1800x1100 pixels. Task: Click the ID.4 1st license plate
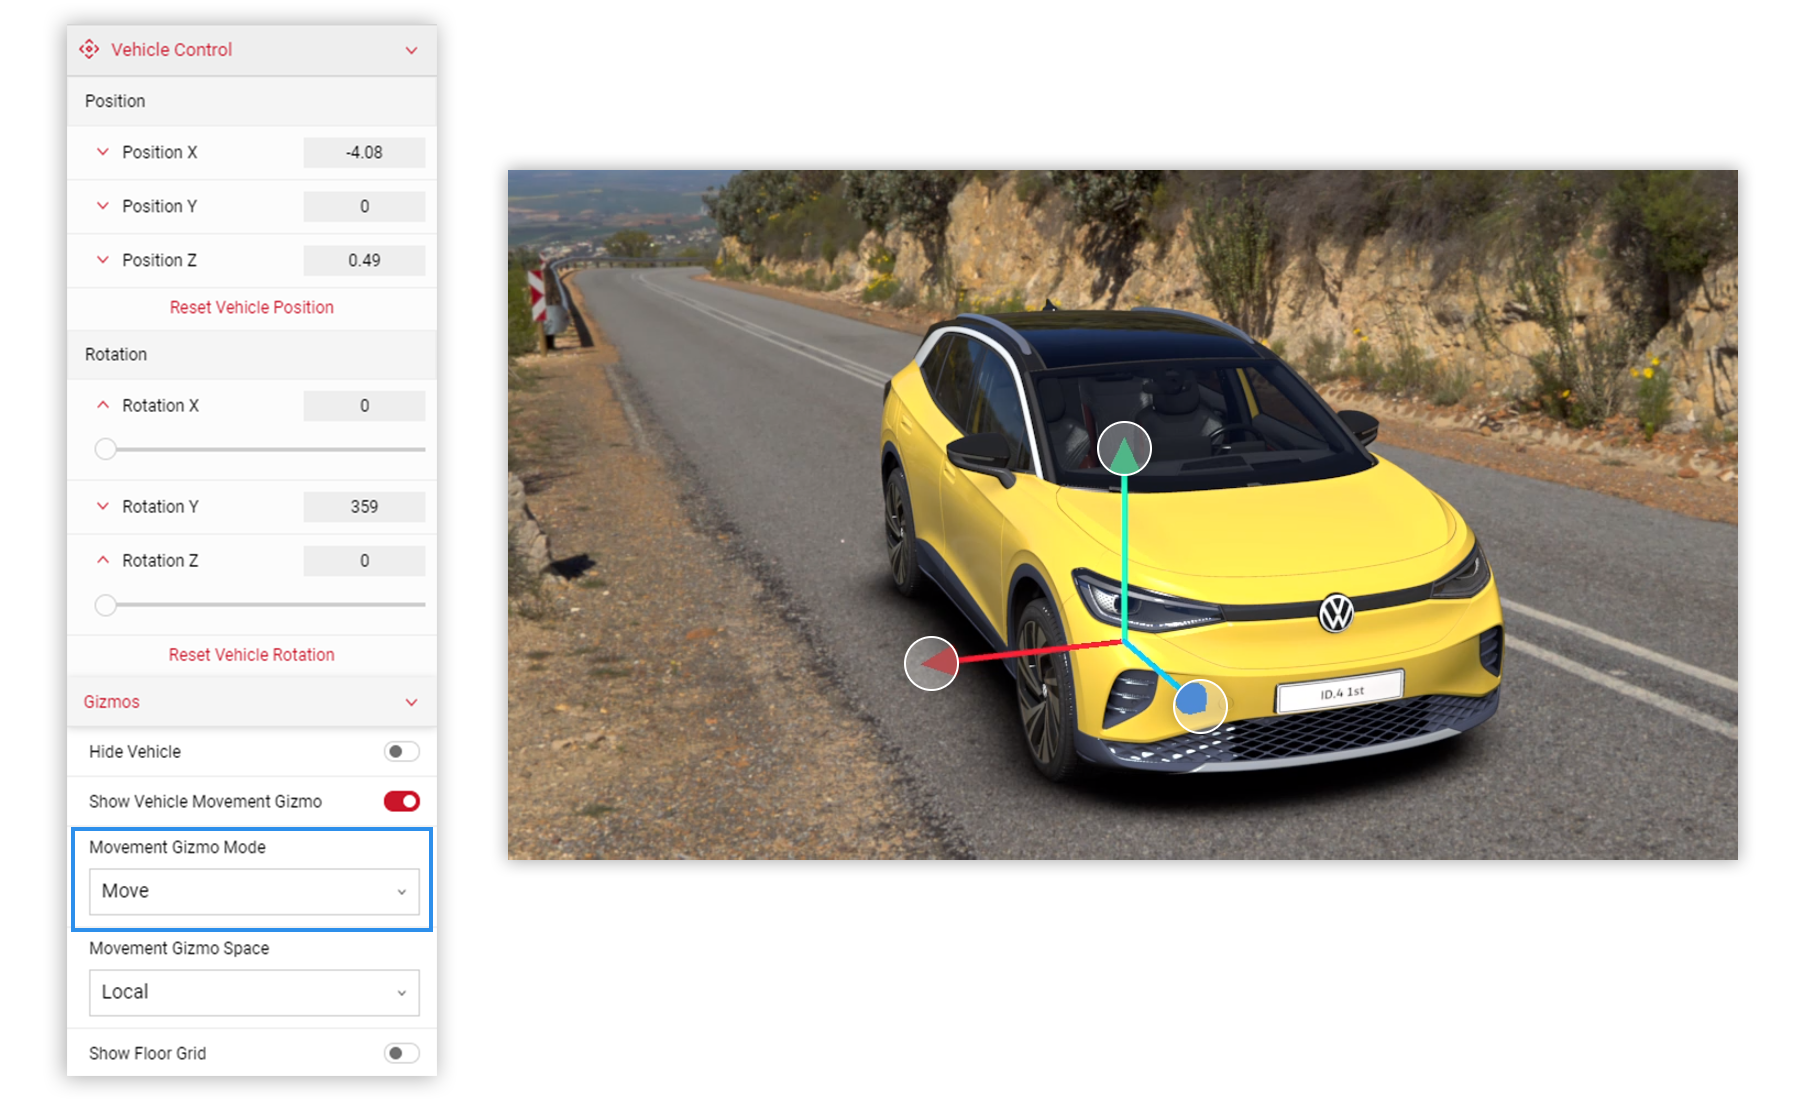(1340, 691)
